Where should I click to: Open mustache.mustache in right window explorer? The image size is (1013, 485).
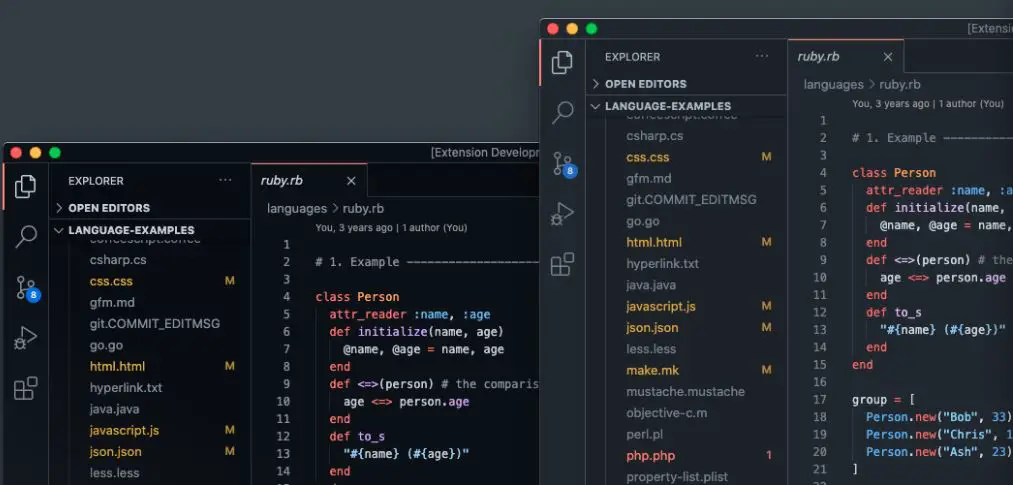686,391
